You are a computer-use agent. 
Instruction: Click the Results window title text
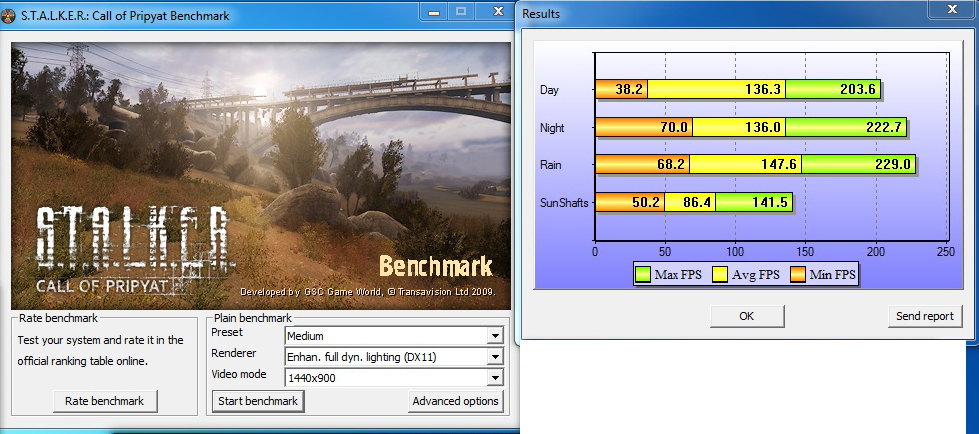541,13
